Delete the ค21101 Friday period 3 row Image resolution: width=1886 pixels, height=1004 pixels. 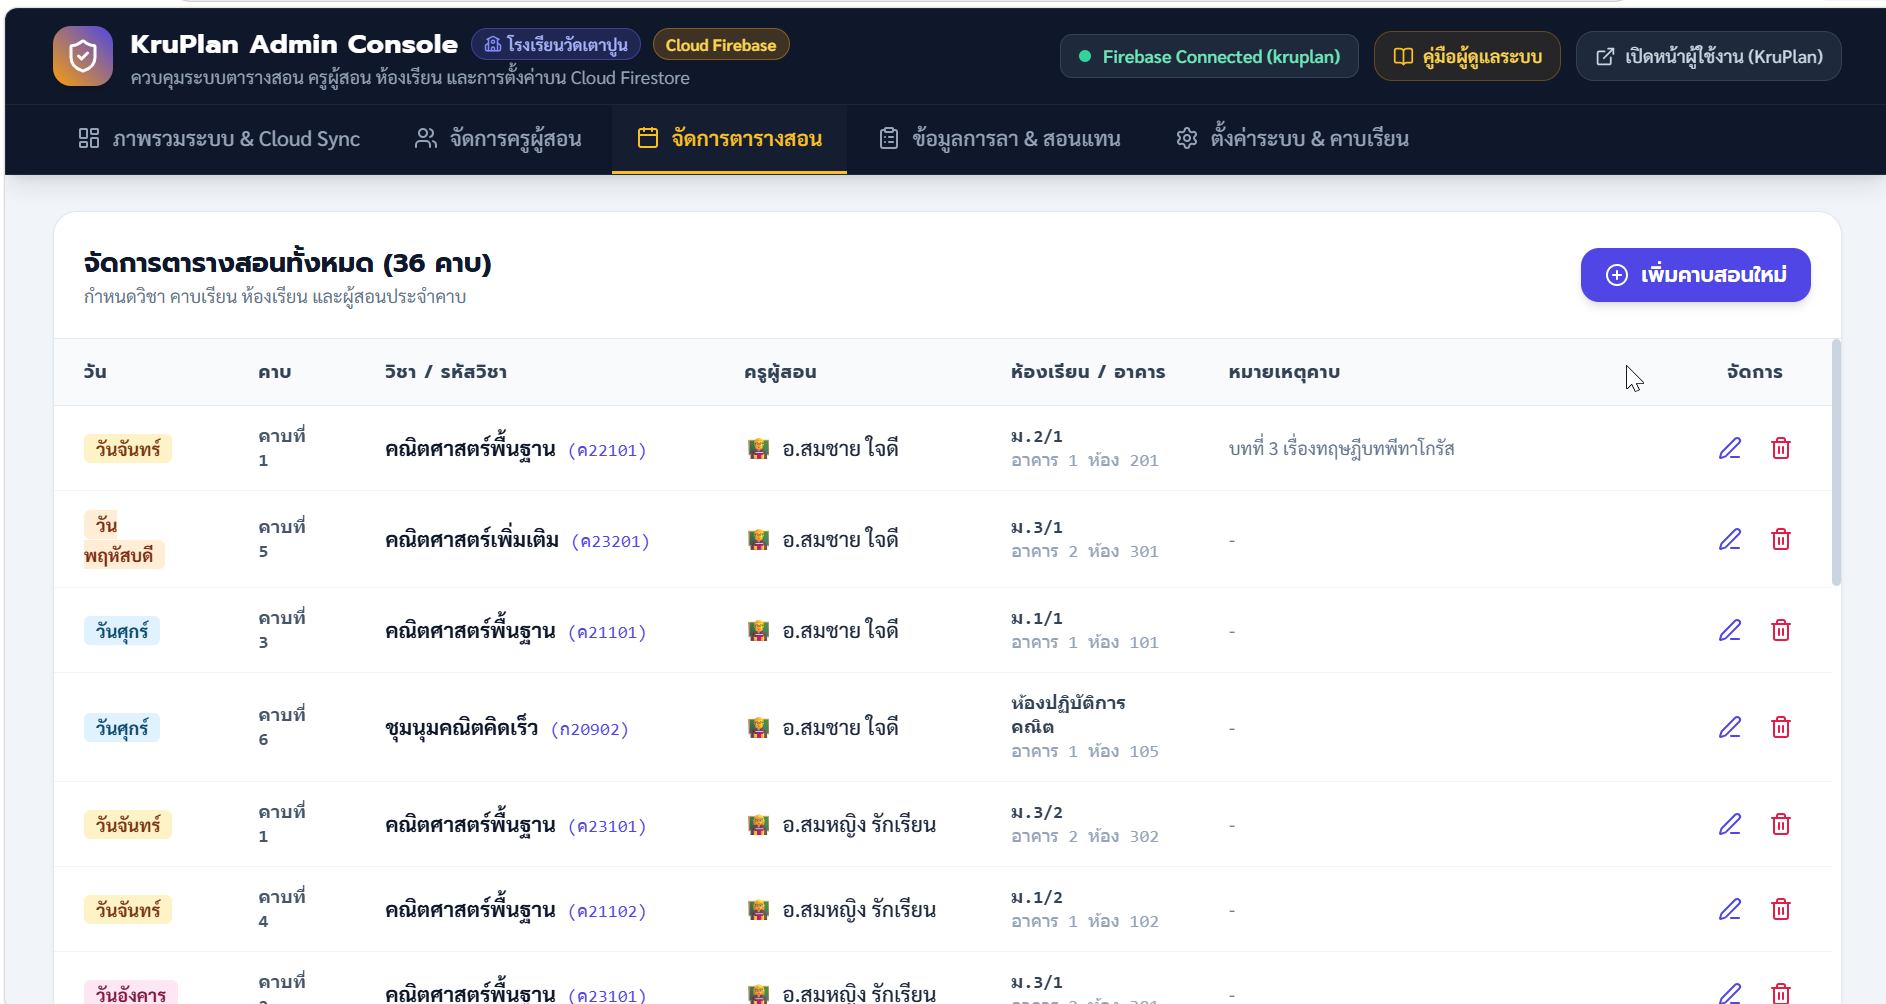pyautogui.click(x=1781, y=630)
